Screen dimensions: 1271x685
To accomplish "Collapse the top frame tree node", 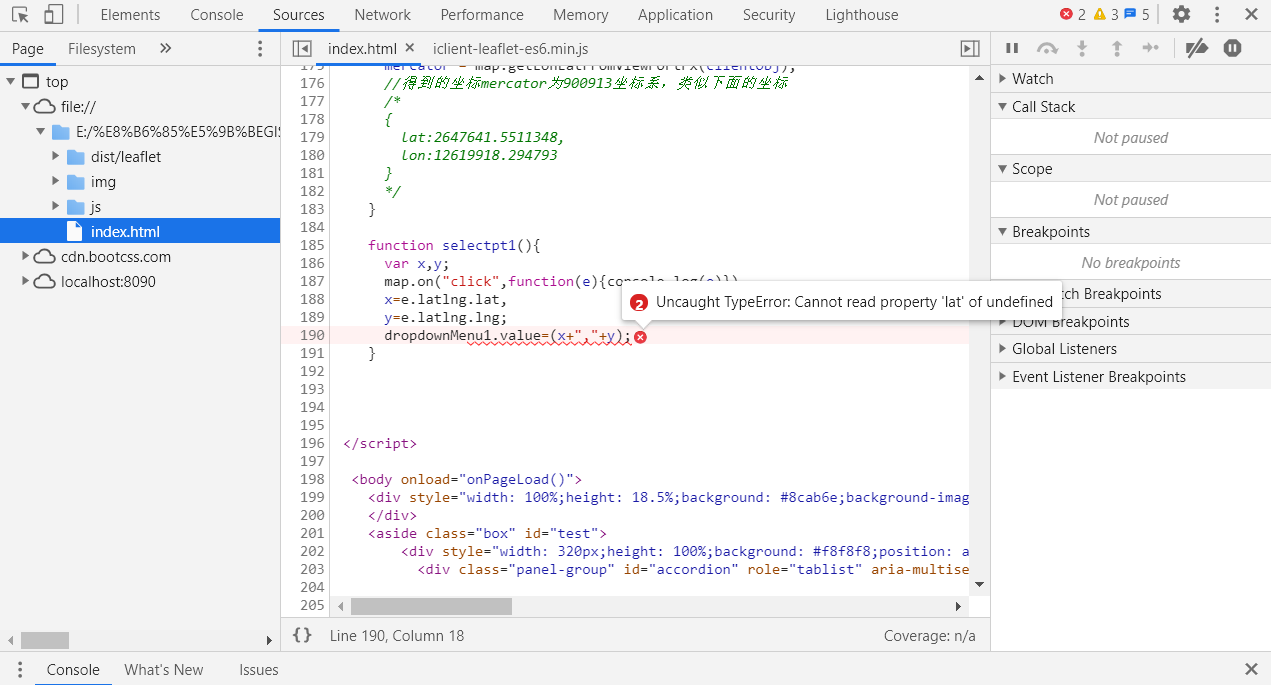I will coord(11,82).
